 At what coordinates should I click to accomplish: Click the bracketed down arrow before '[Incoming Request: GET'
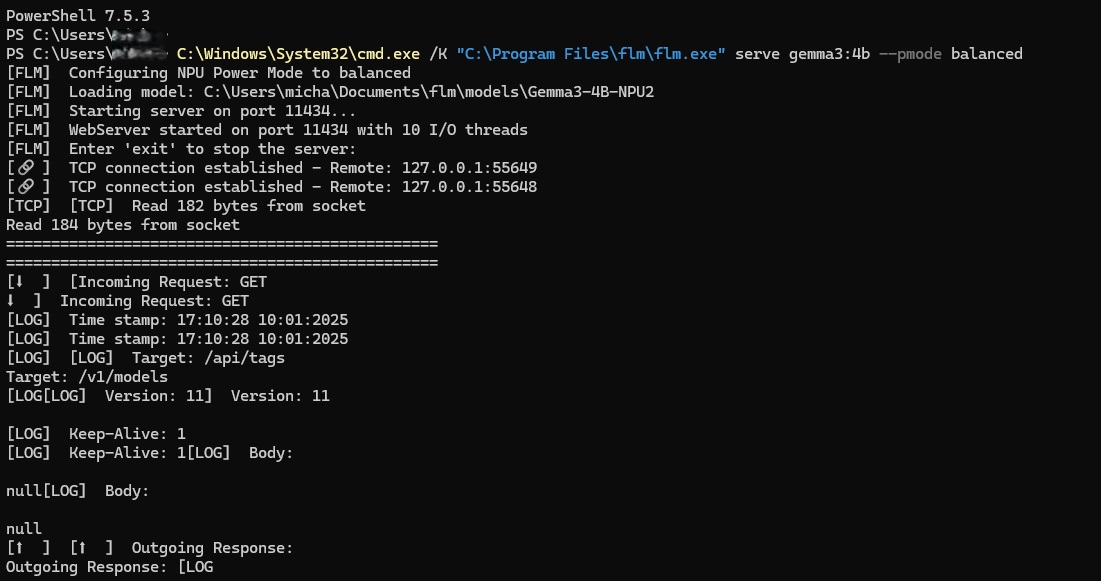tap(20, 282)
